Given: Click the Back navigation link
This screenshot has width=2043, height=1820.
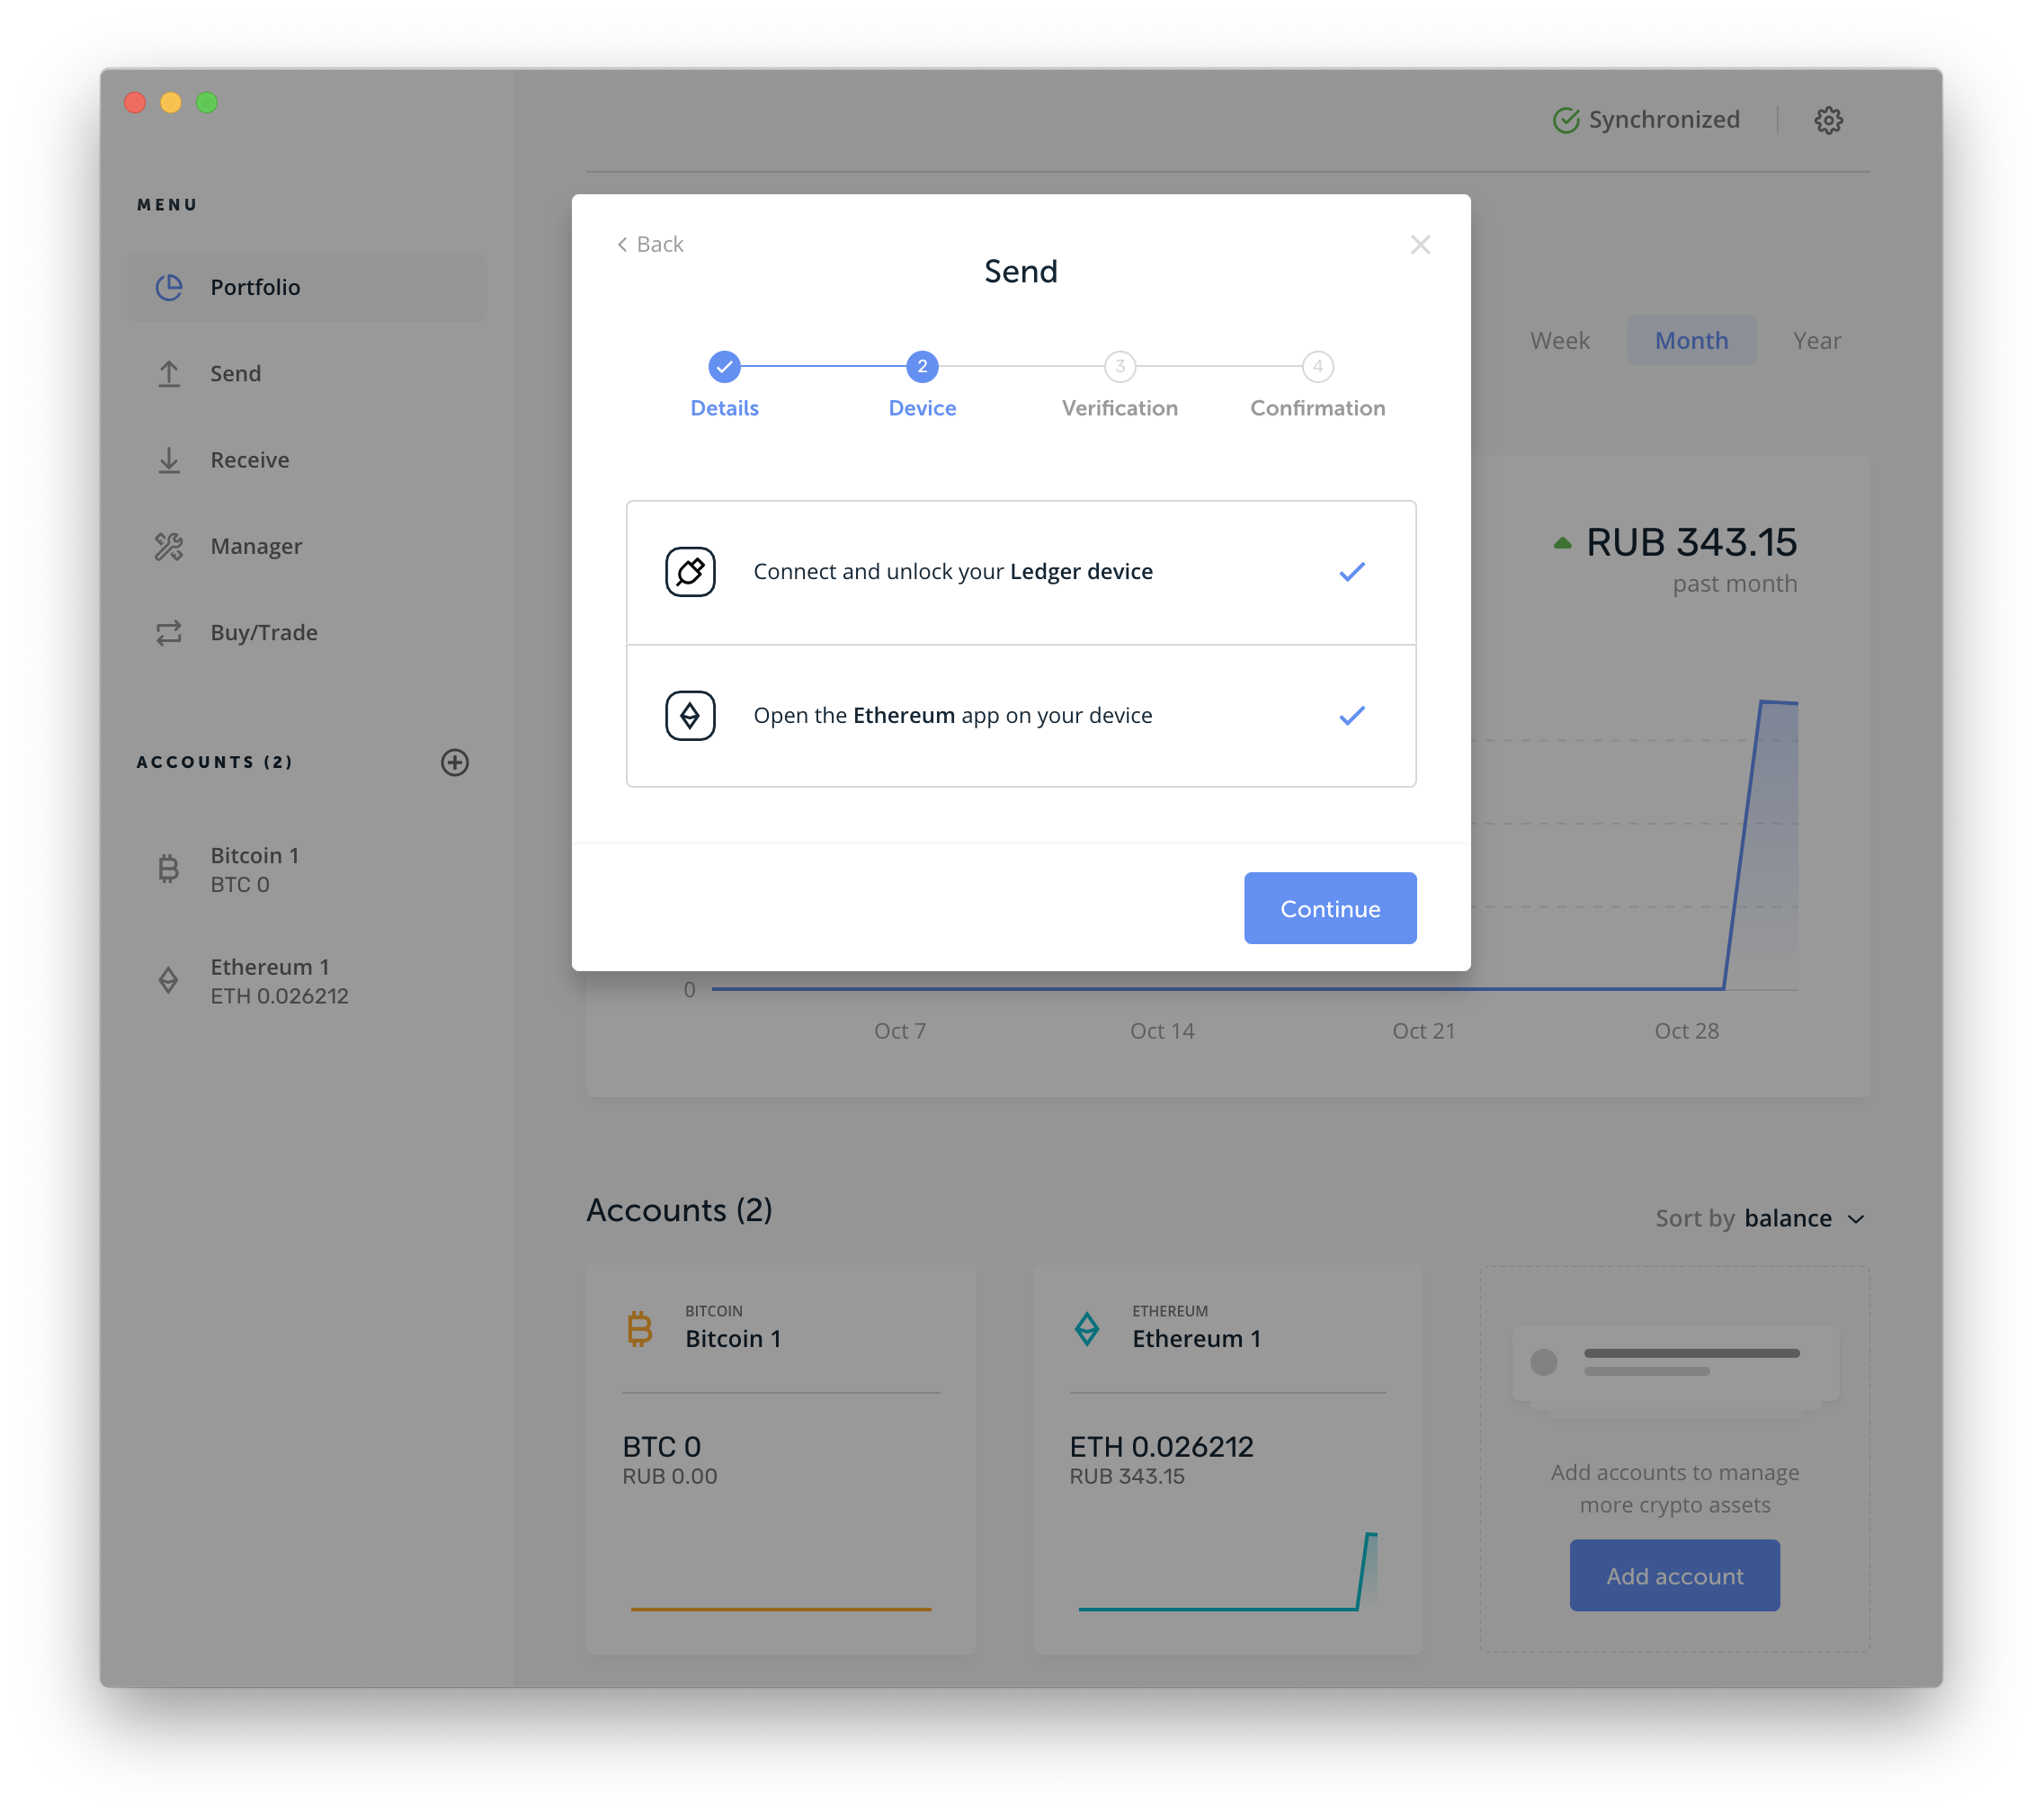Looking at the screenshot, I should pos(648,243).
